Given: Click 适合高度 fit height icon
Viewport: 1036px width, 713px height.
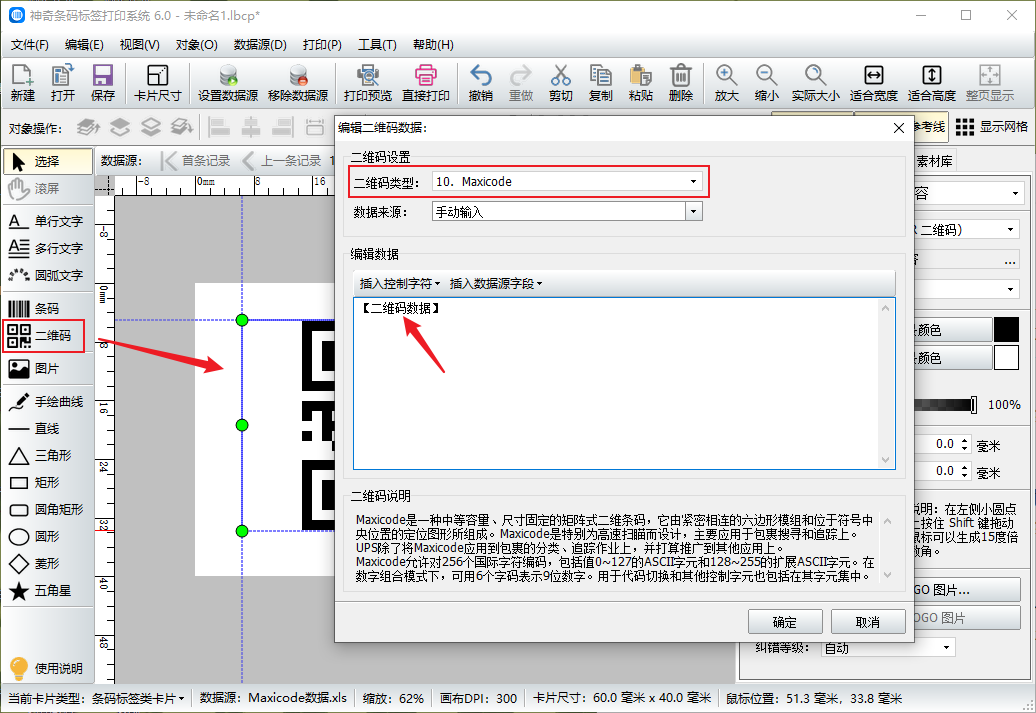Looking at the screenshot, I should [932, 83].
